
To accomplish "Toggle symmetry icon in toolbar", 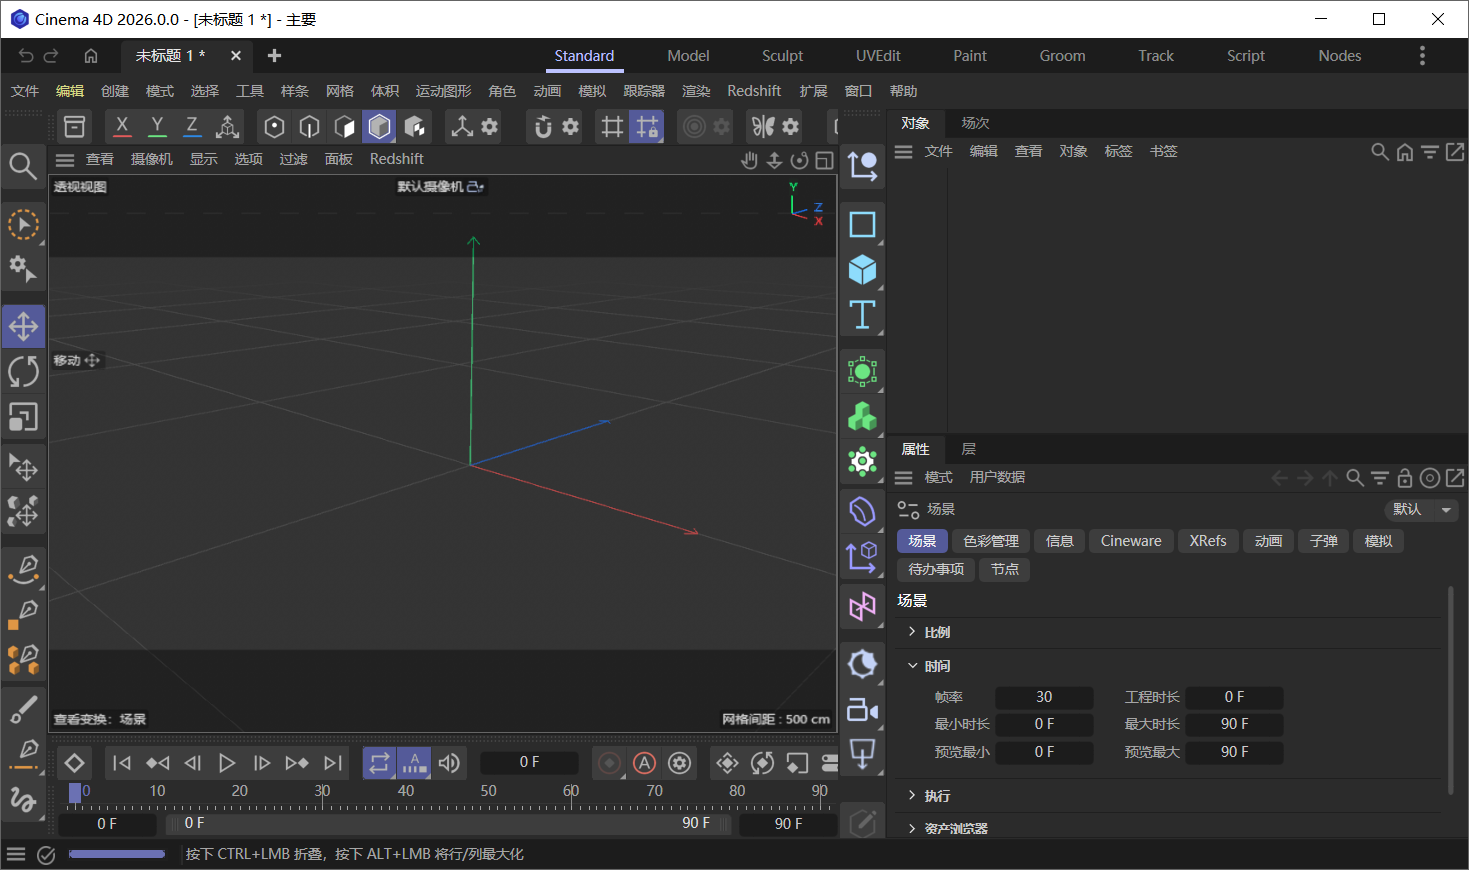I will pyautogui.click(x=763, y=126).
